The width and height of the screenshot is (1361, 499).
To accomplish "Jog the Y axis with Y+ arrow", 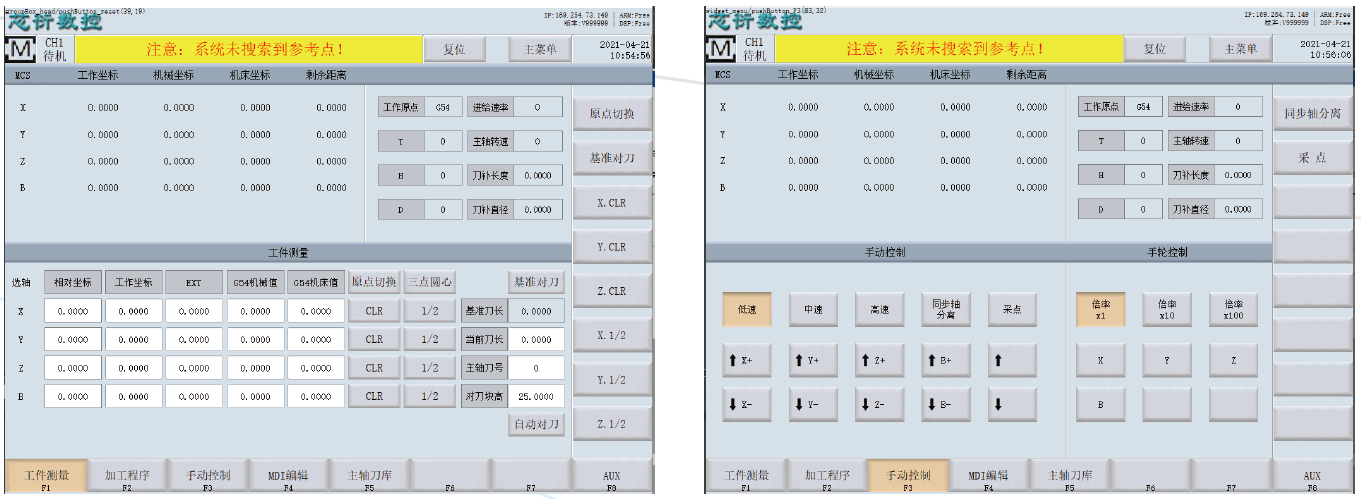I will [813, 360].
